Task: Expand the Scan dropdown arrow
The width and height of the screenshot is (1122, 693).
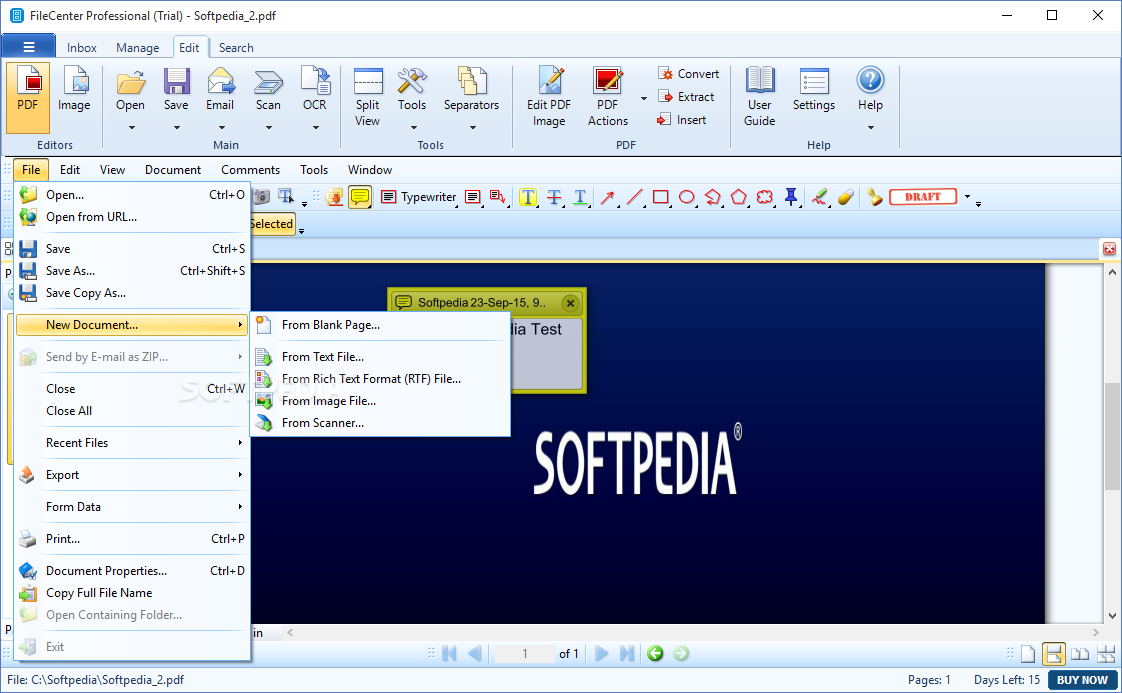Action: (268, 127)
